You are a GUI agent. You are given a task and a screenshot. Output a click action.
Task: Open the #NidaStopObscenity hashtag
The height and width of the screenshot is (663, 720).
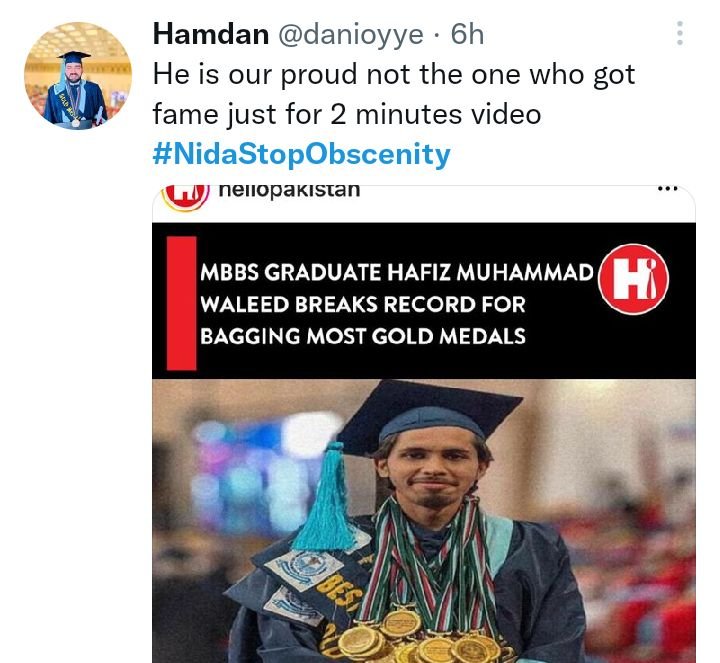[301, 154]
